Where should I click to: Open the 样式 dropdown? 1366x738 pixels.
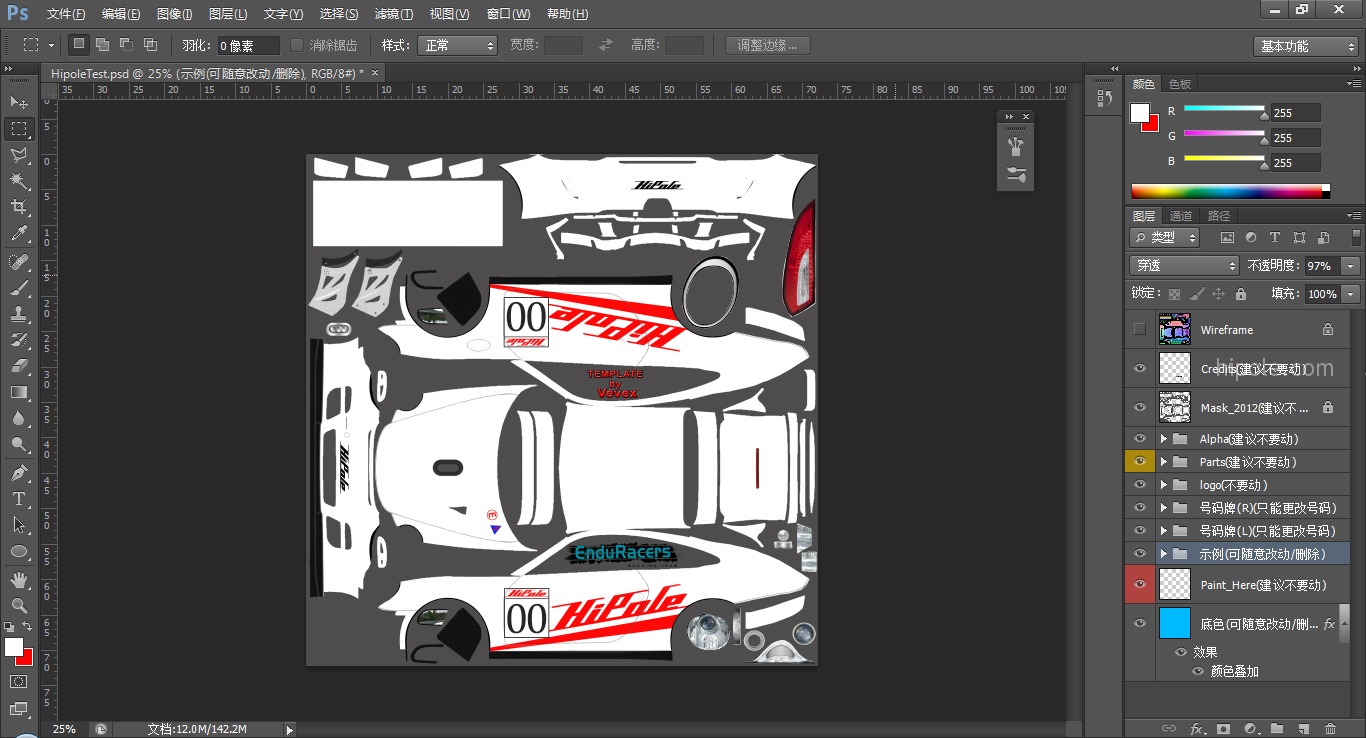tap(458, 45)
